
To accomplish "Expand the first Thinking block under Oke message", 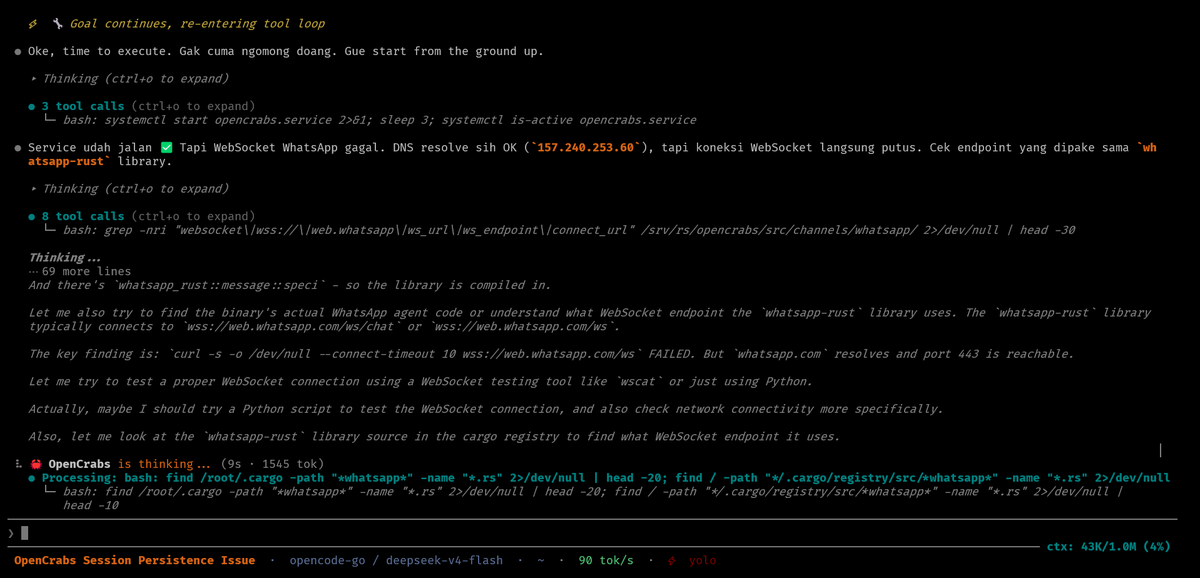I will point(130,78).
